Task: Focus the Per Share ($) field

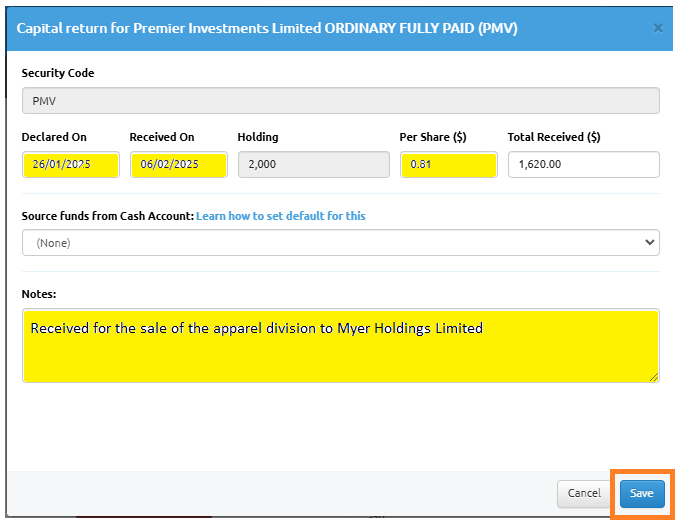Action: tap(448, 164)
